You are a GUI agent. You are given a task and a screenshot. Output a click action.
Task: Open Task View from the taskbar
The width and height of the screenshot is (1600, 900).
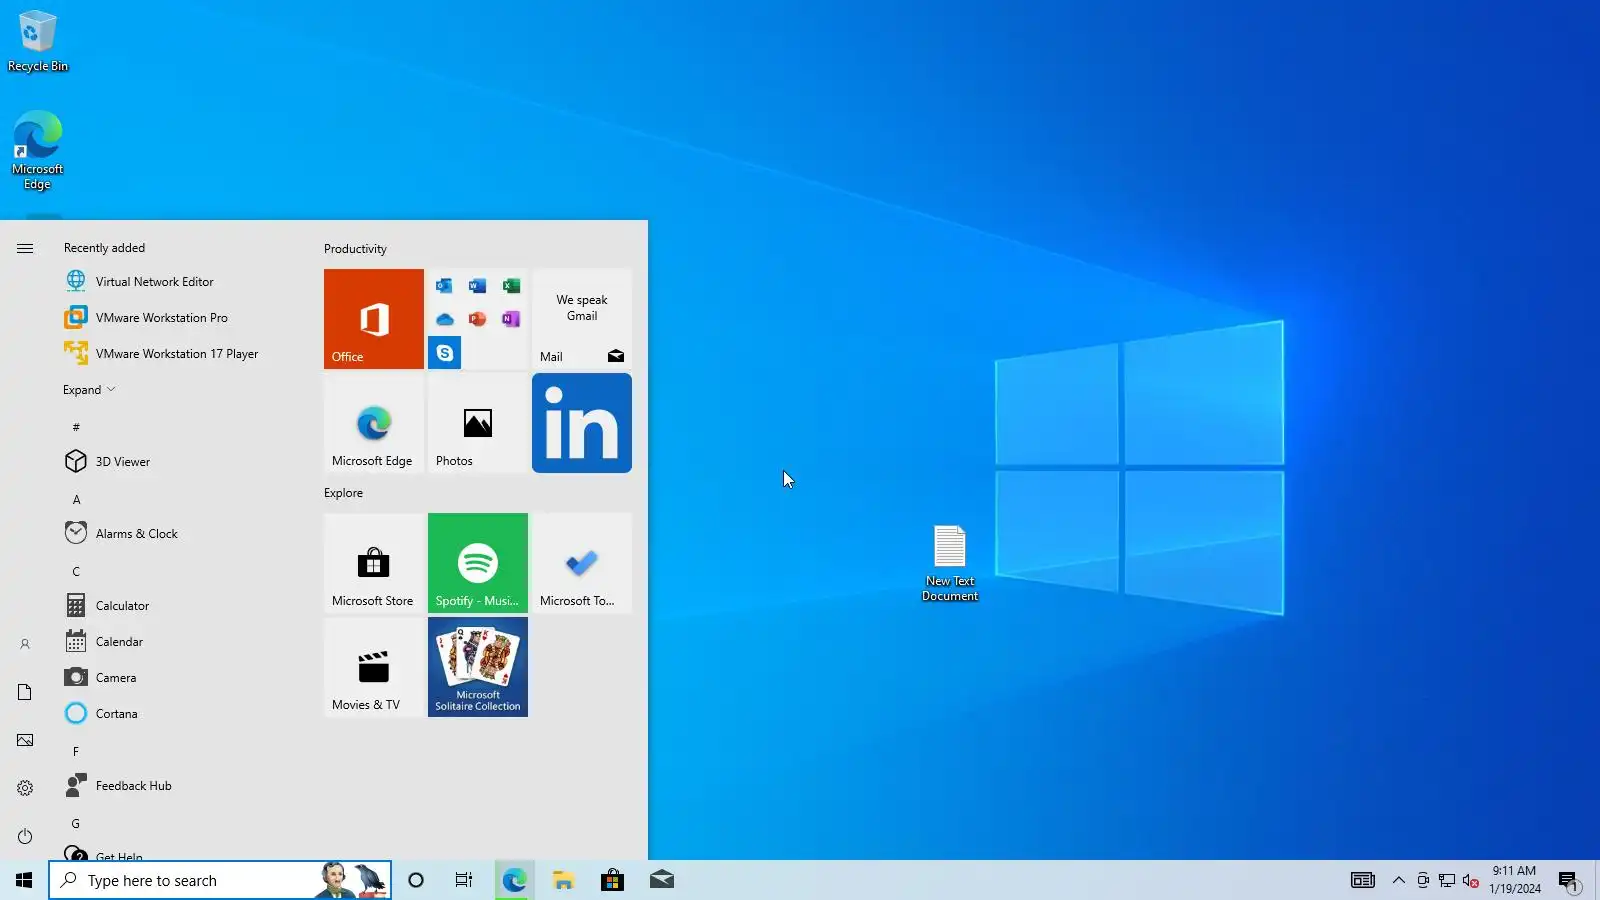click(x=464, y=880)
